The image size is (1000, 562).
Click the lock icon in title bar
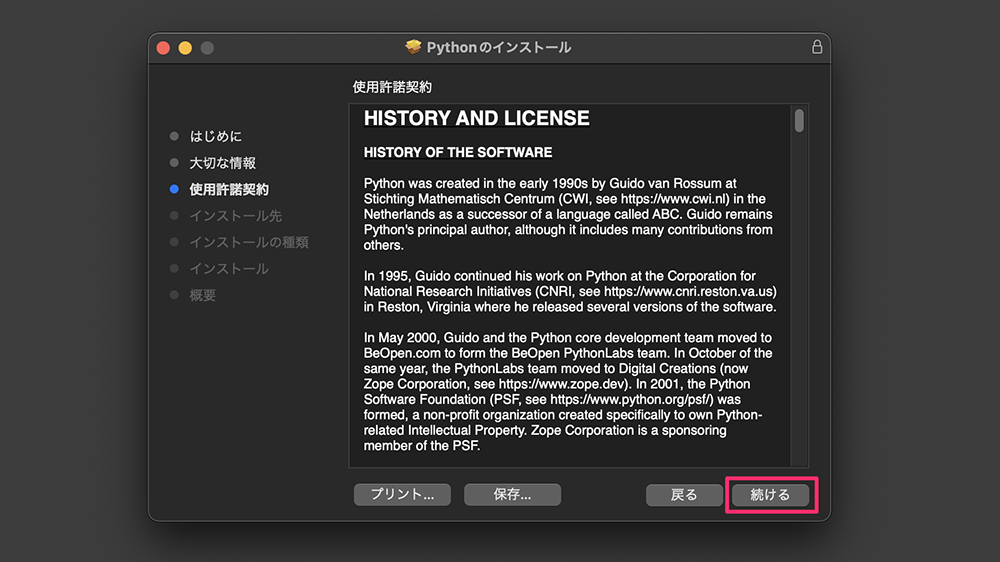click(x=816, y=47)
